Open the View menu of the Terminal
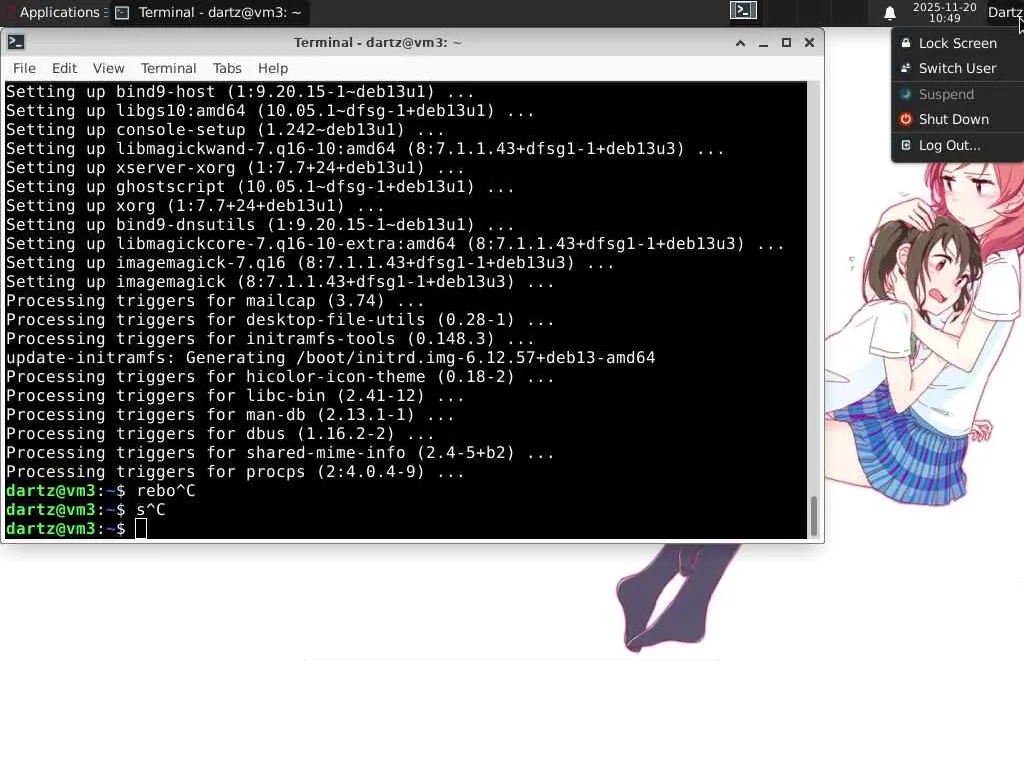This screenshot has width=1024, height=768. tap(108, 68)
